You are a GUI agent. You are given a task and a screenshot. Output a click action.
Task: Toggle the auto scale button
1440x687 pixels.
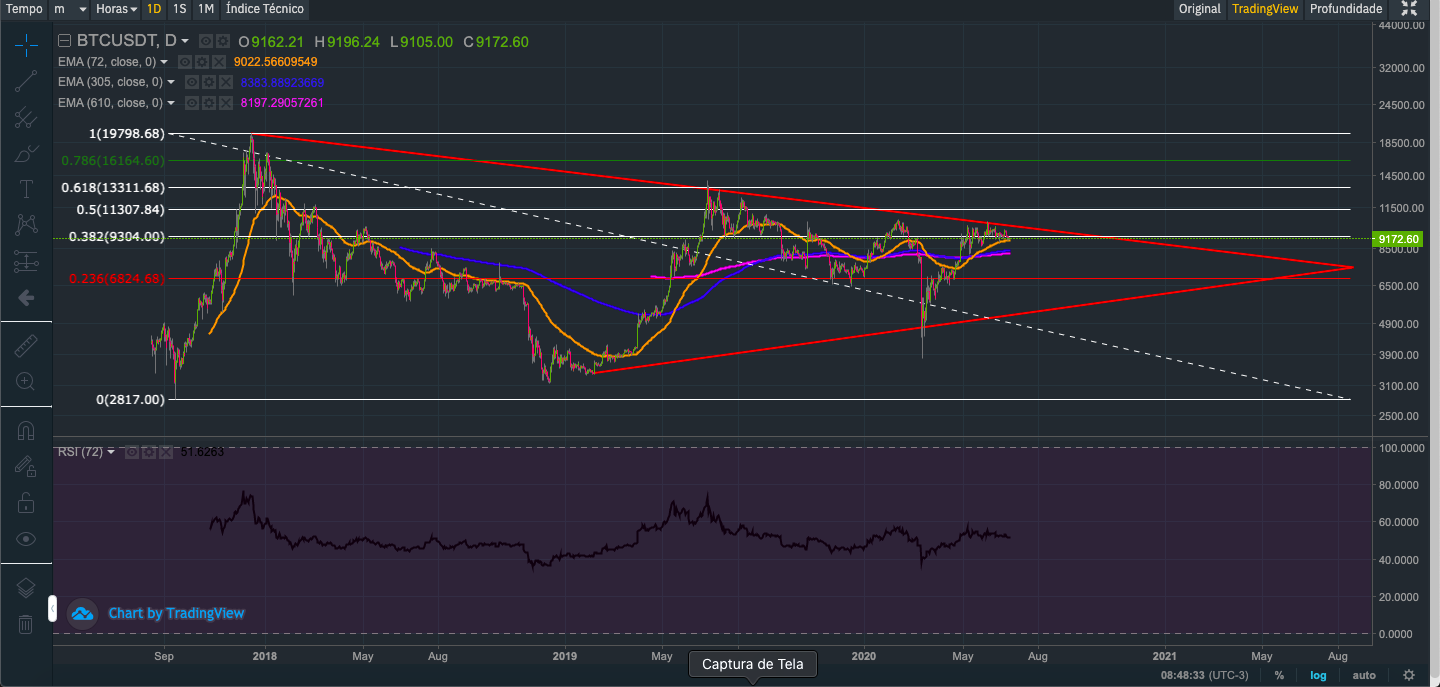point(1364,675)
